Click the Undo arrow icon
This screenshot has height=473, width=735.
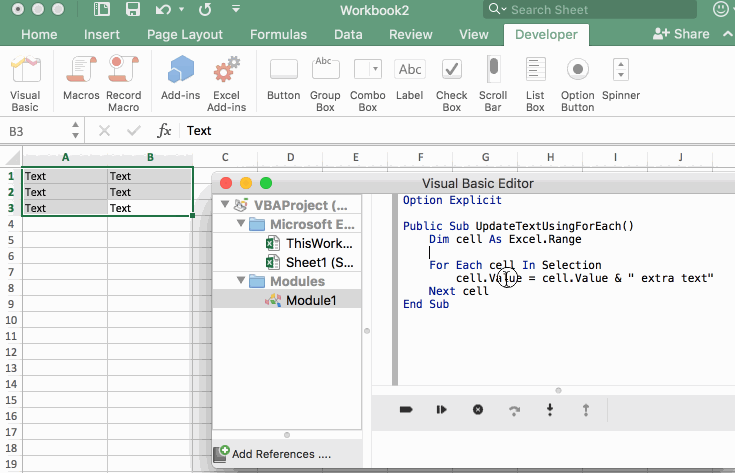point(163,9)
